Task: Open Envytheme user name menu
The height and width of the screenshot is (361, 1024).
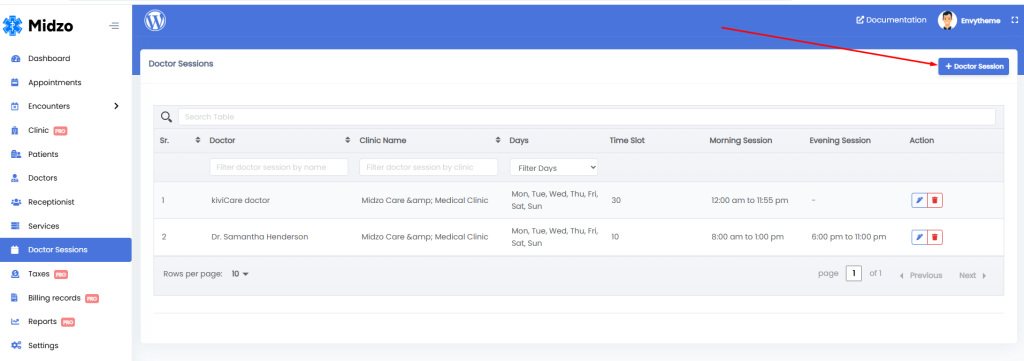Action: pos(980,21)
